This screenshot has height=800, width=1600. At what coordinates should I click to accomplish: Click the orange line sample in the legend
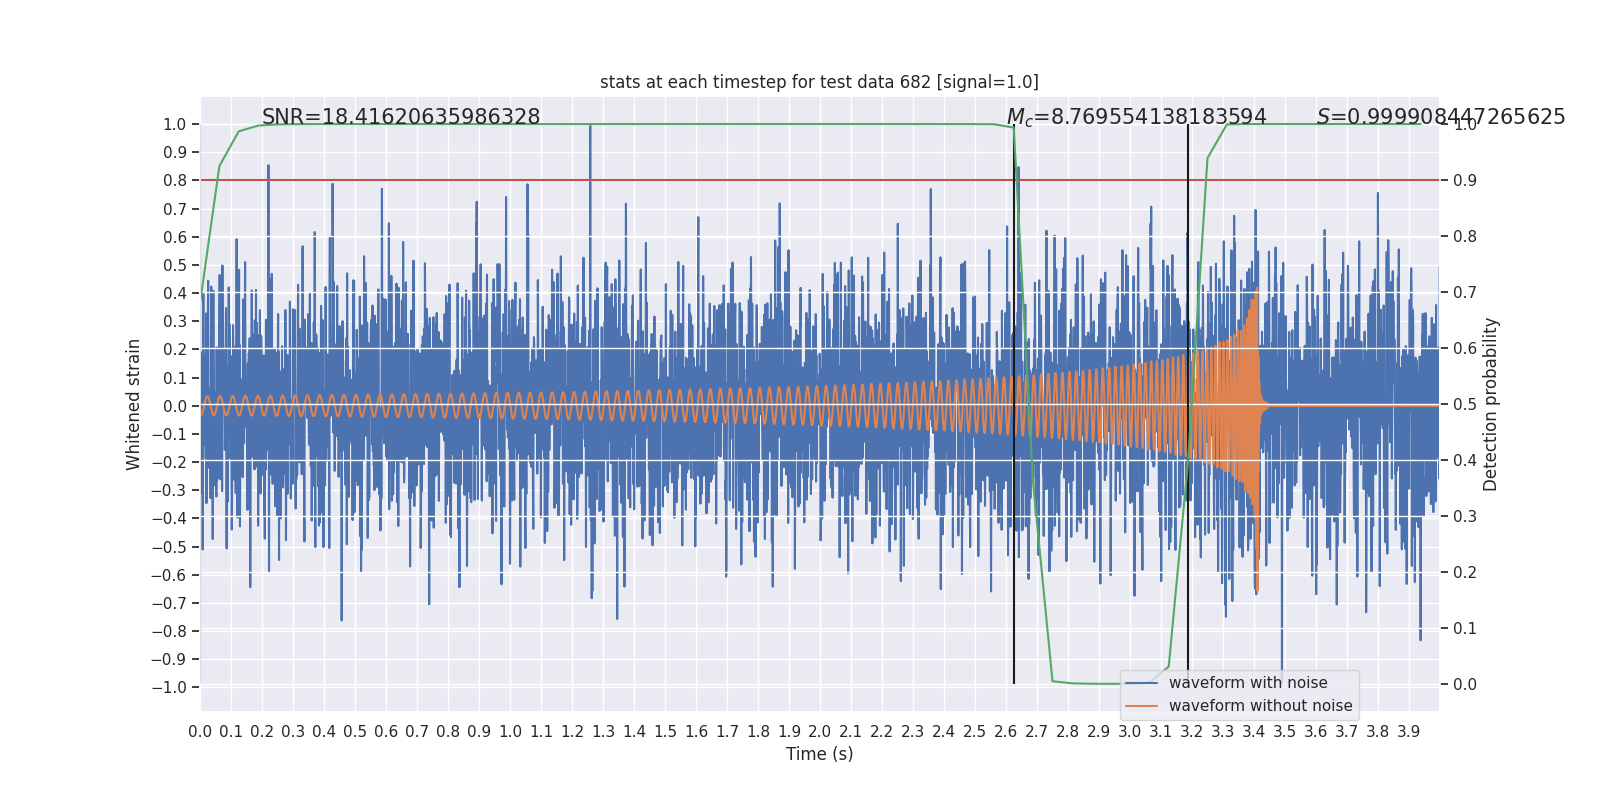click(x=1142, y=706)
